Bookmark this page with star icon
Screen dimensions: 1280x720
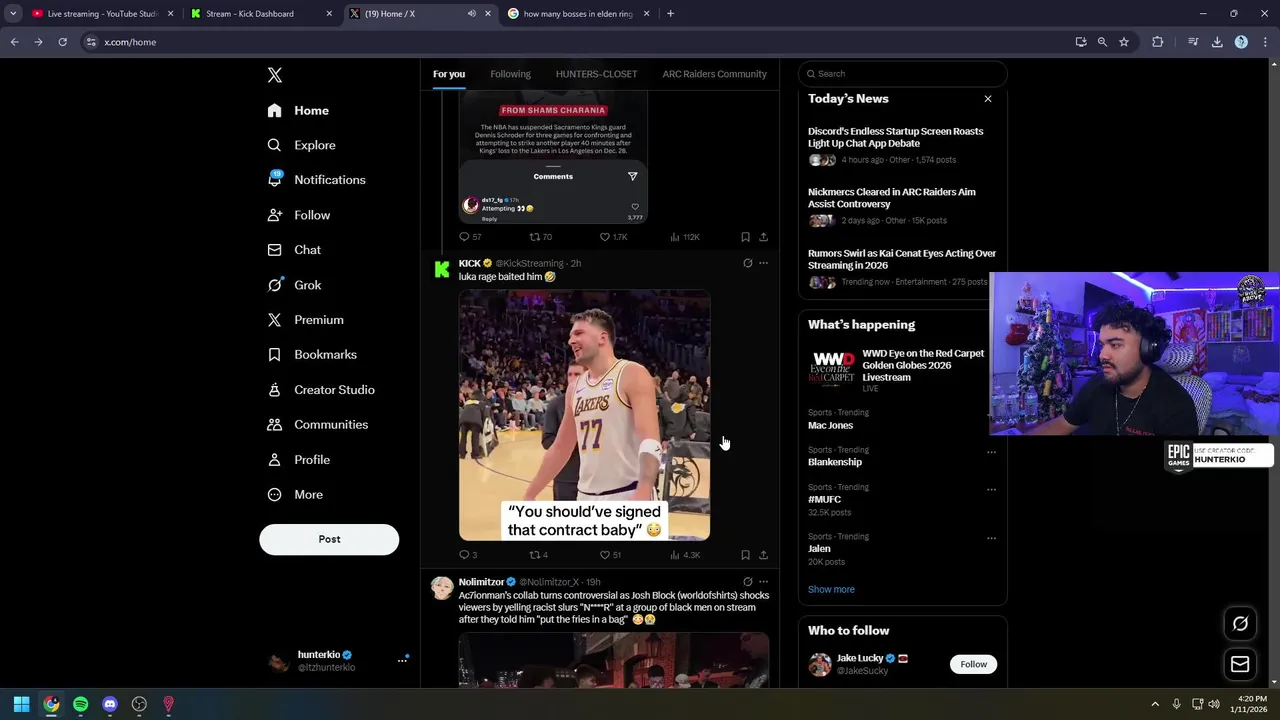[1124, 42]
